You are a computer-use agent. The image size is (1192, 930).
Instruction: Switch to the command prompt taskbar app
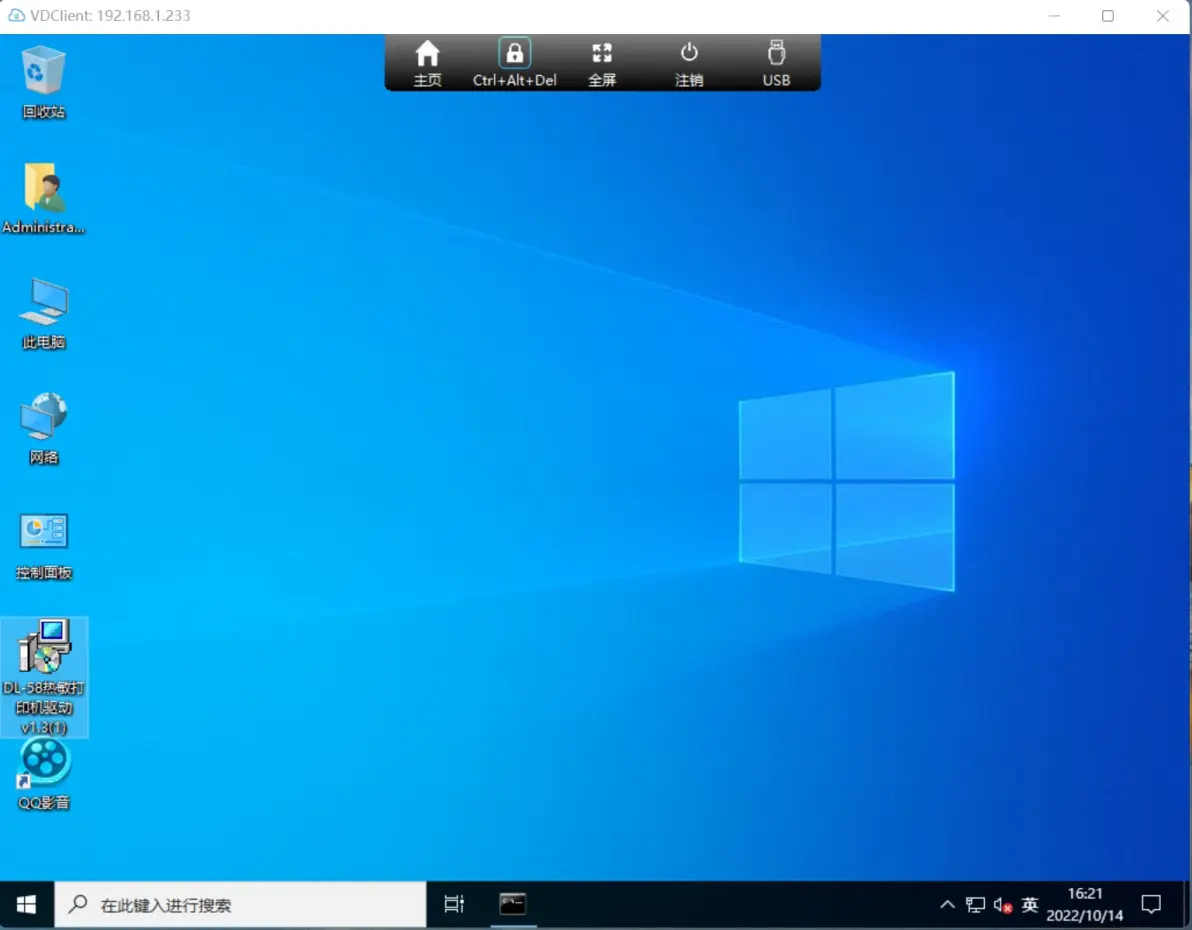(513, 905)
